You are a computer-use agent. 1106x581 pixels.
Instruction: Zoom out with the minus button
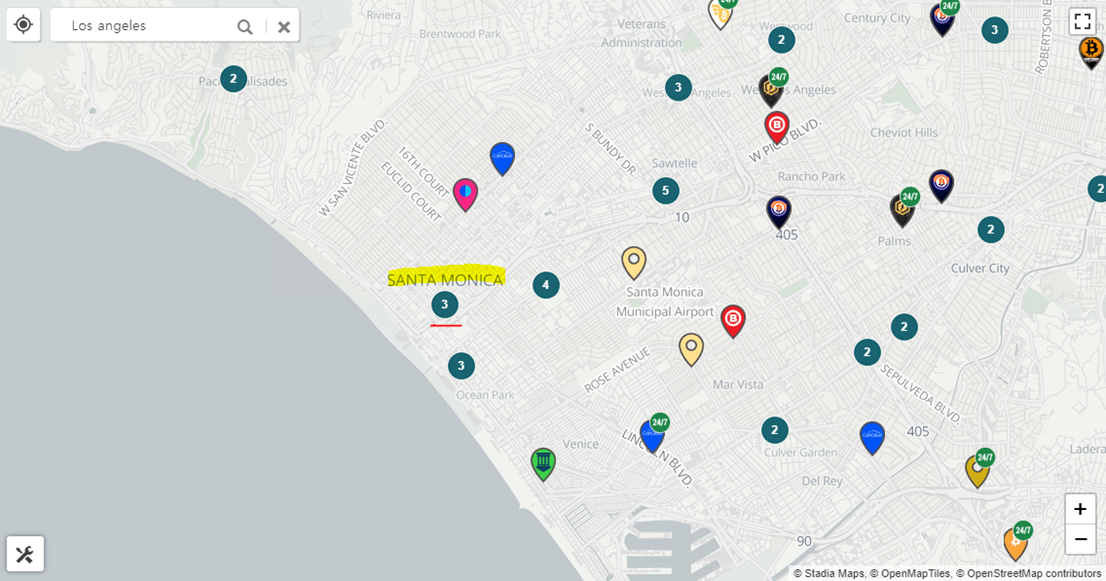pos(1080,539)
